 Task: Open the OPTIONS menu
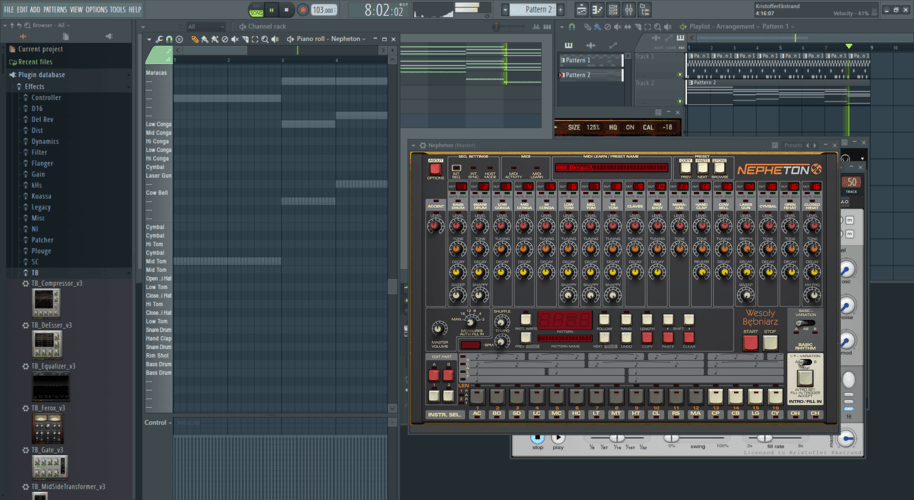click(96, 10)
